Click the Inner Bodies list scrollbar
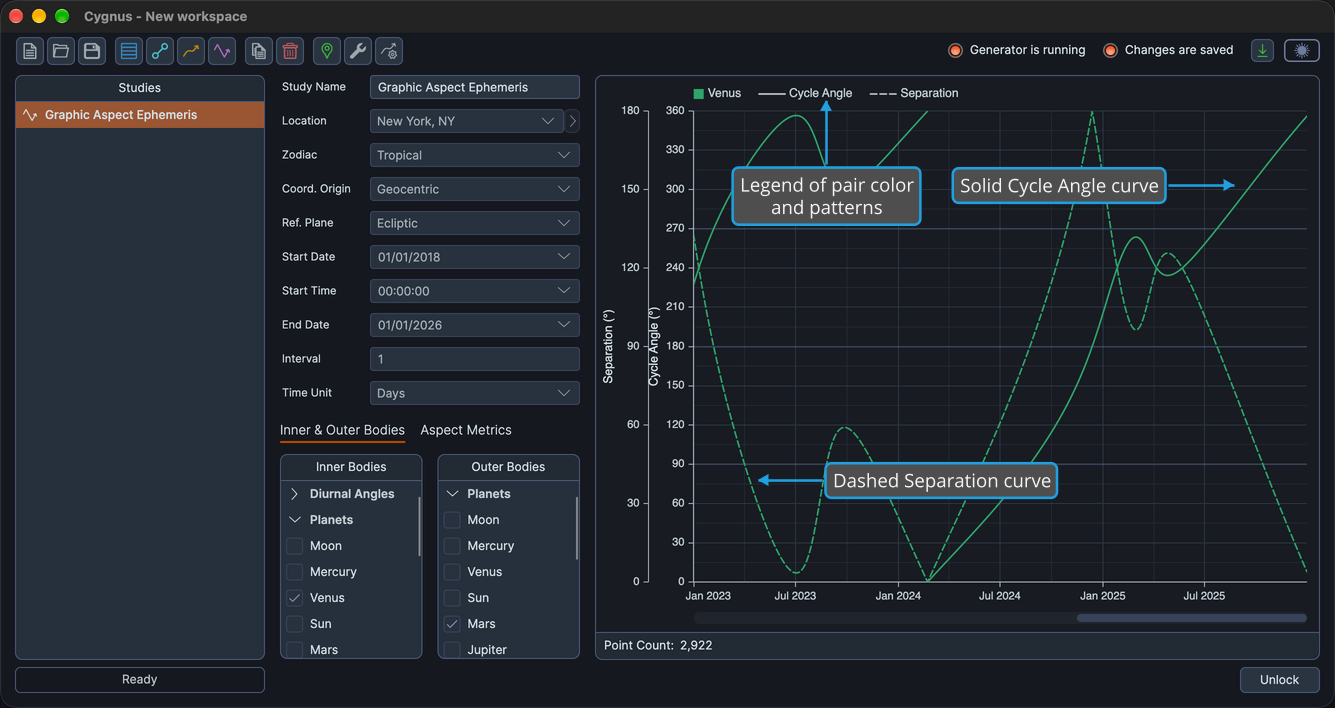The width and height of the screenshot is (1335, 708). coord(419,526)
